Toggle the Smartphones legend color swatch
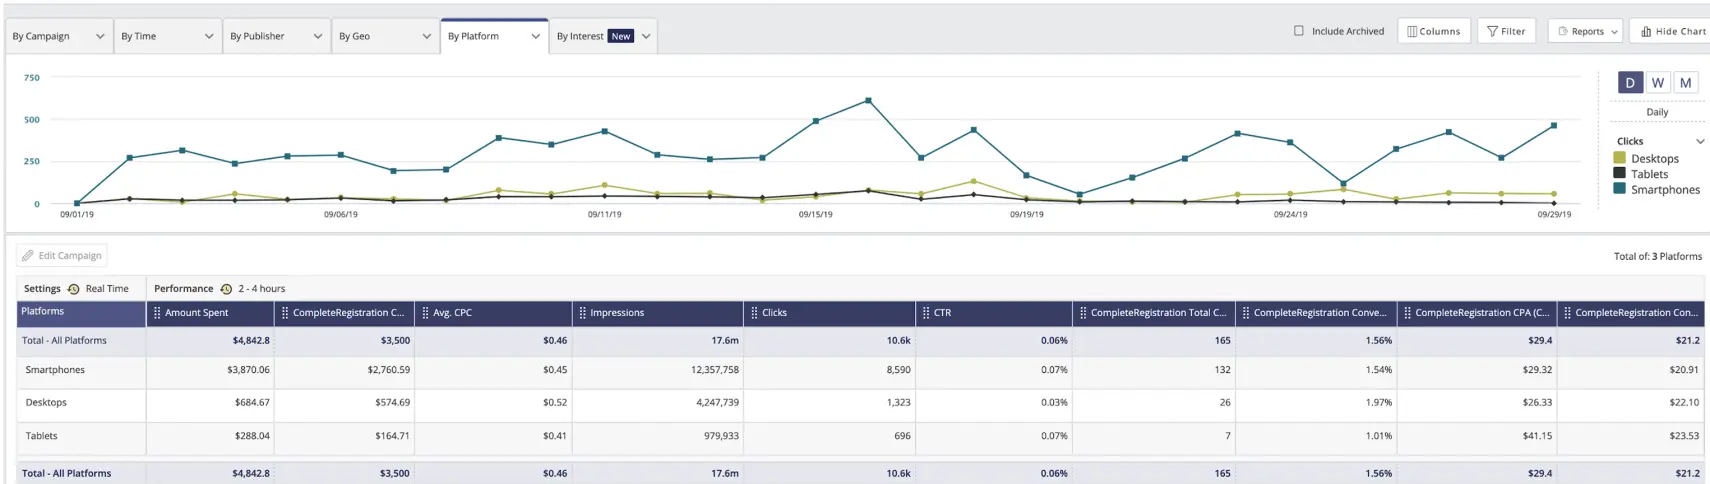The image size is (1710, 484). click(1619, 189)
